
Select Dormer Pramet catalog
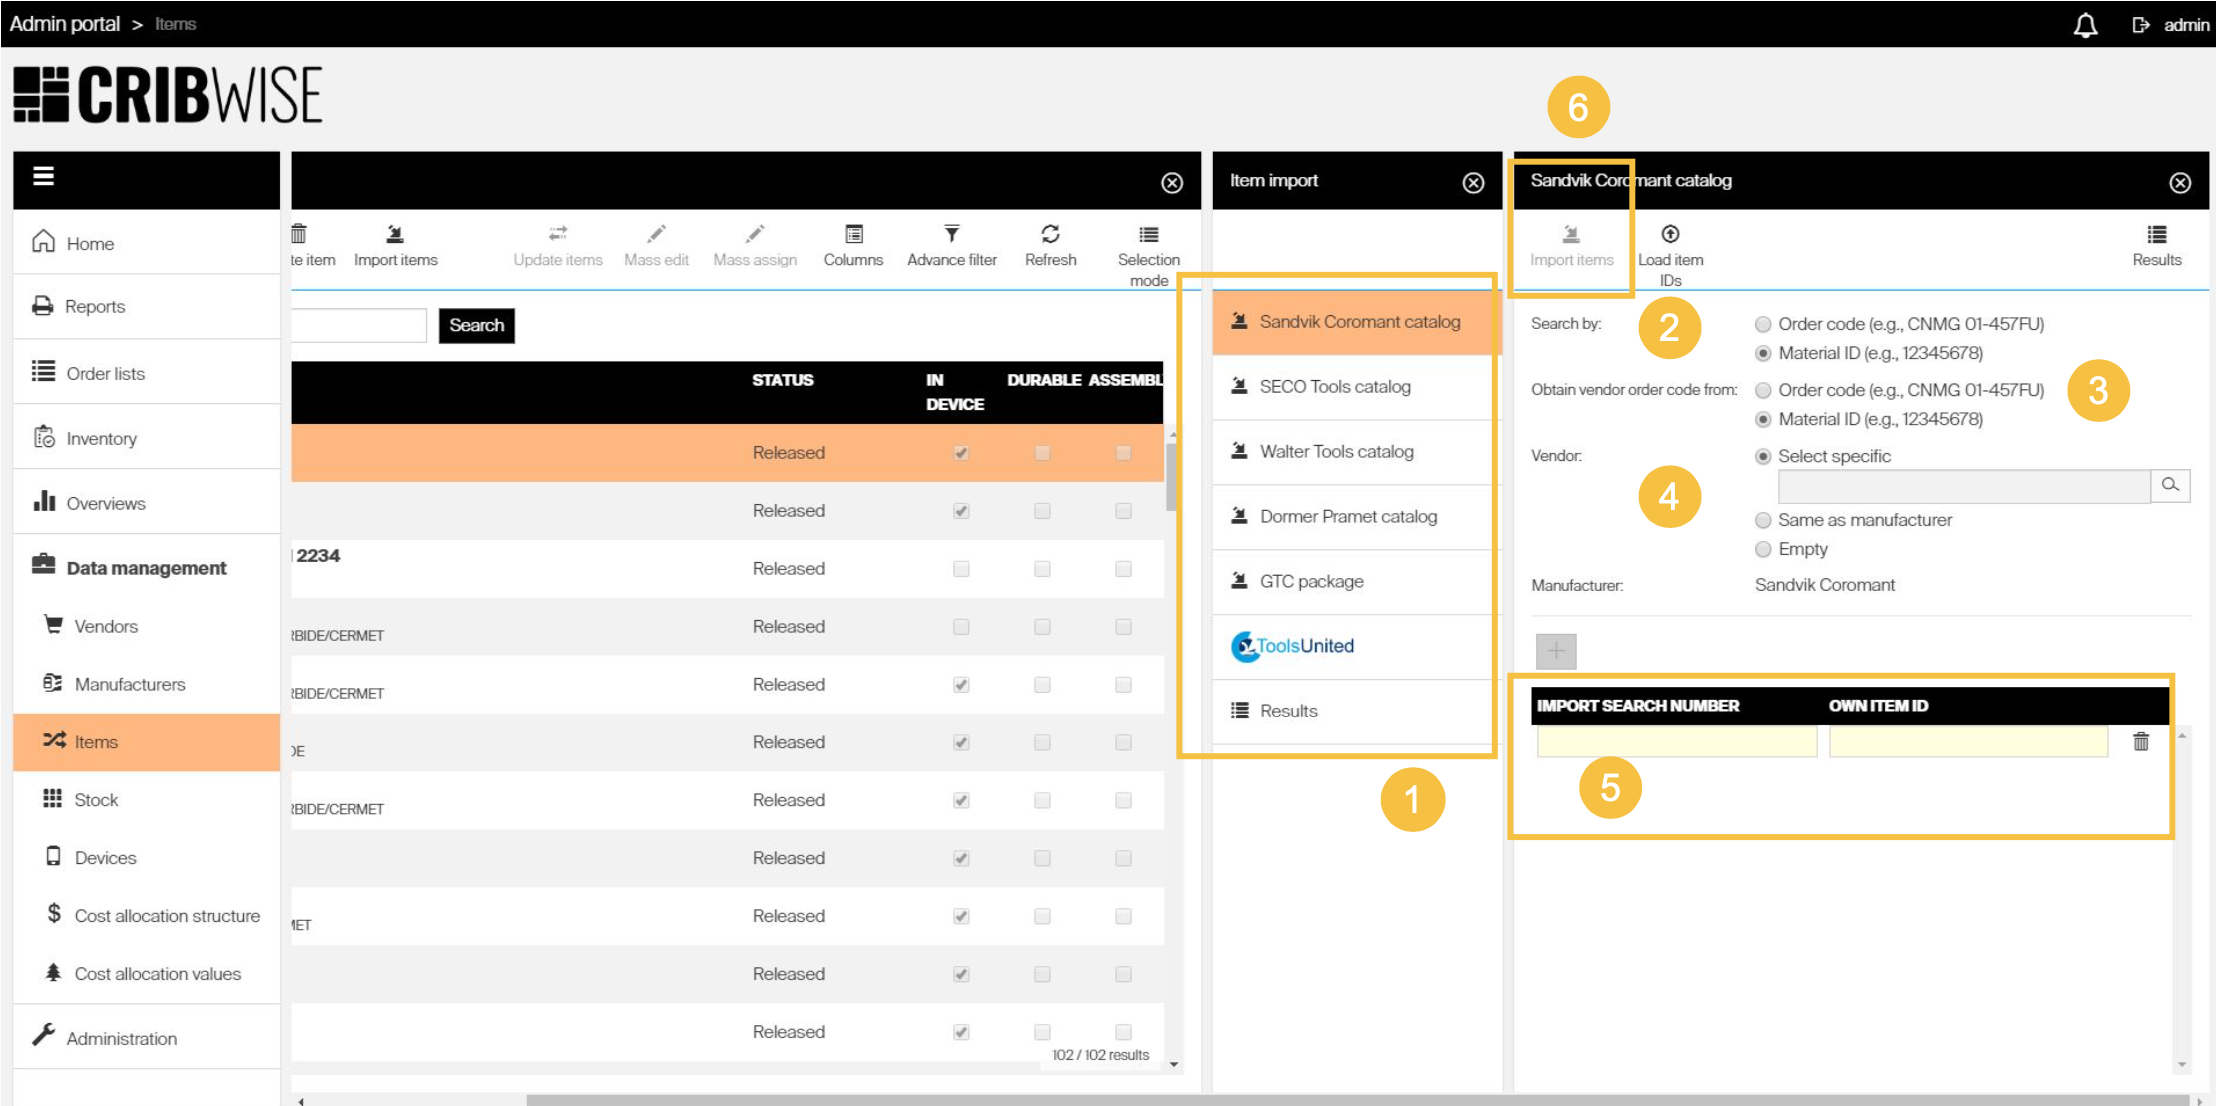pyautogui.click(x=1356, y=517)
